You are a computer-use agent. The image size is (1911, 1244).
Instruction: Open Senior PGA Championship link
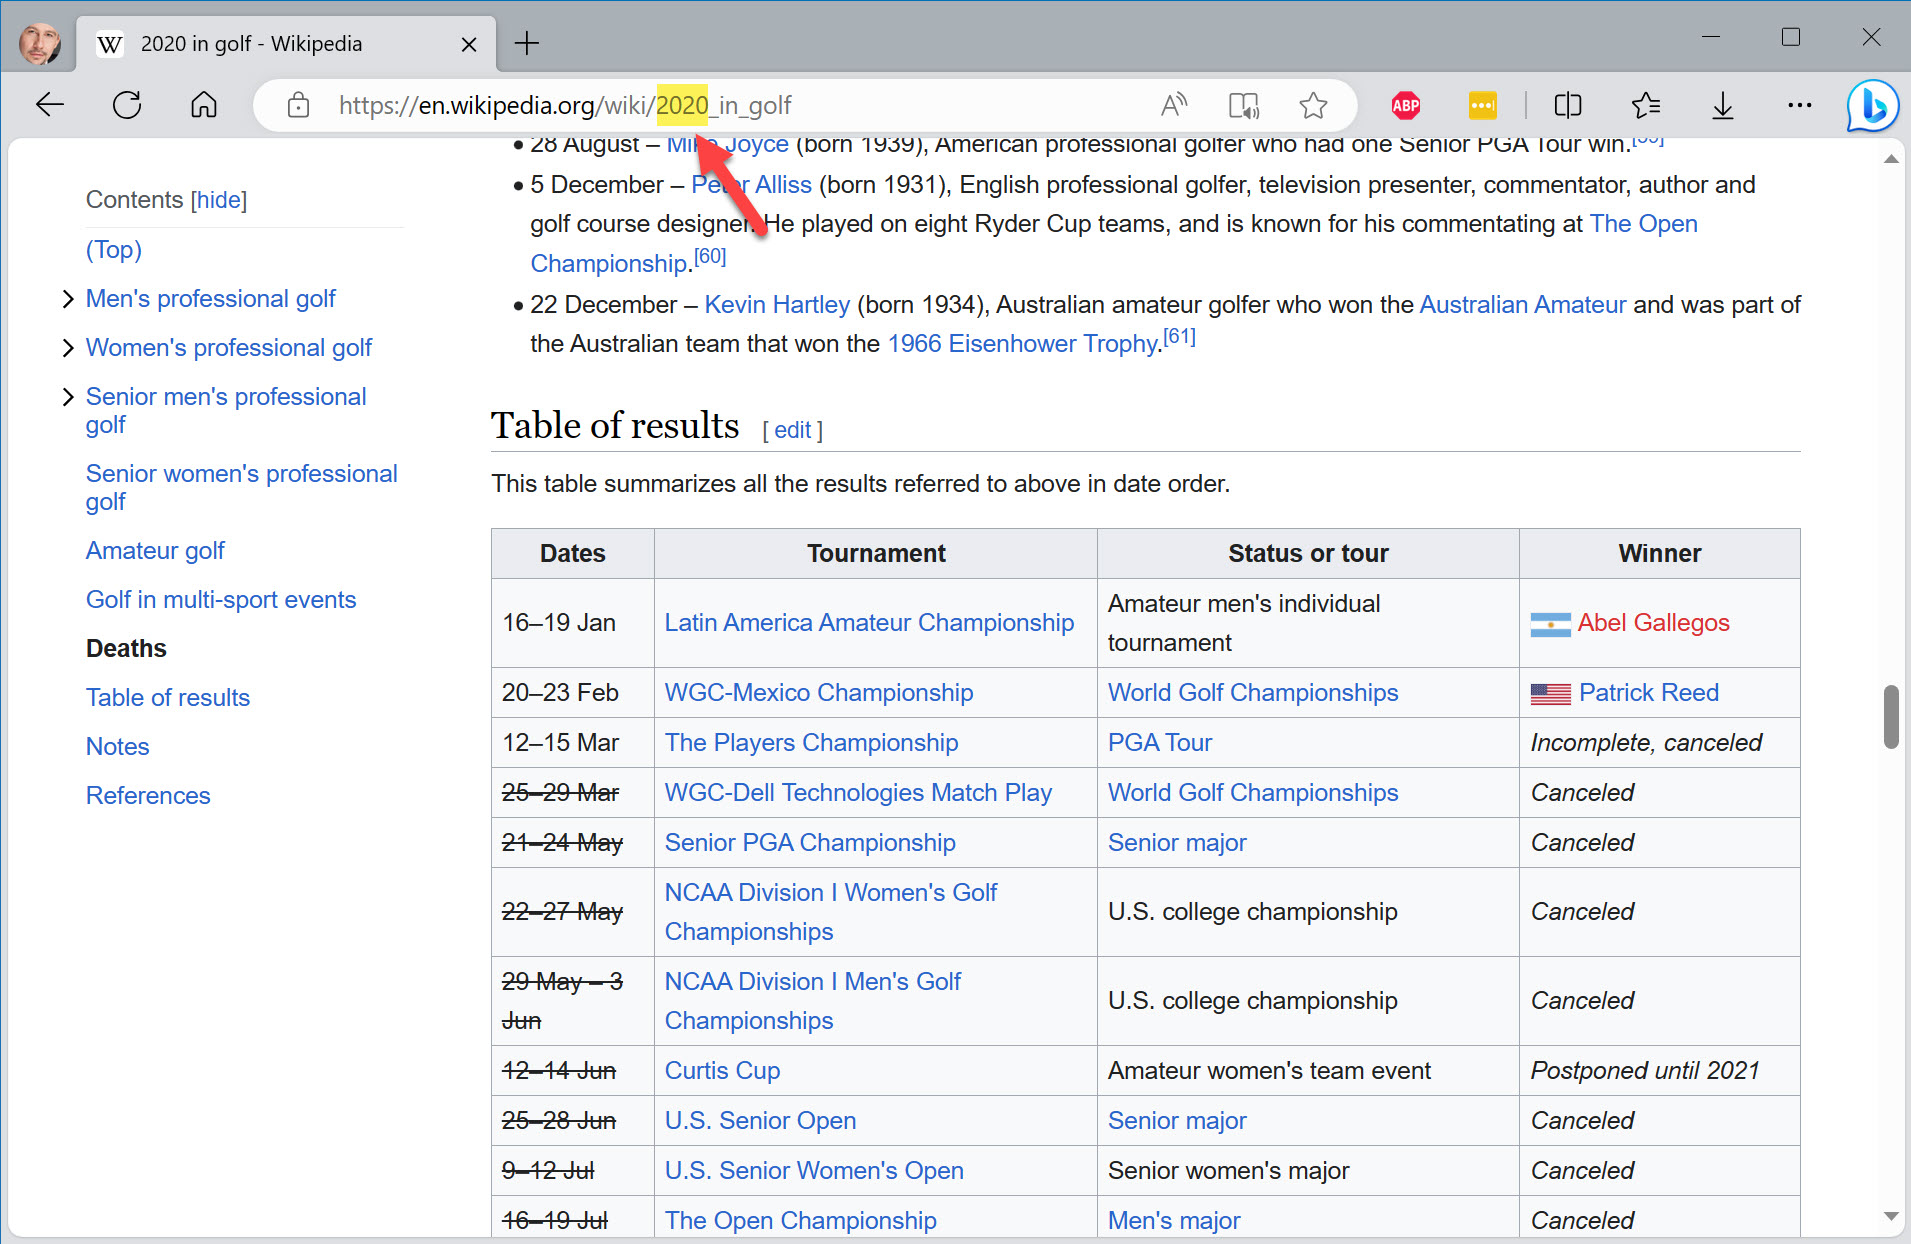pos(810,843)
